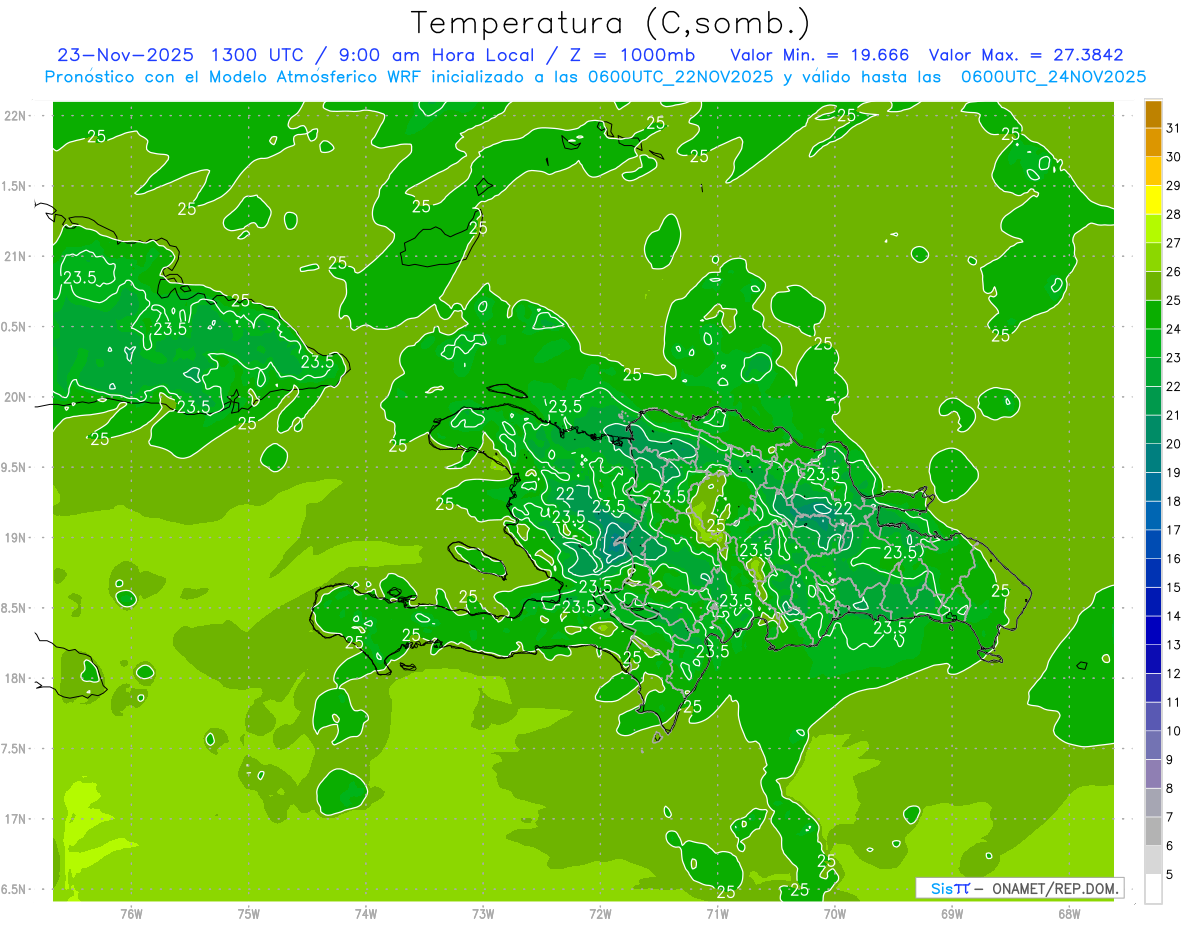Click the 70W longitude axis label

[x=835, y=914]
